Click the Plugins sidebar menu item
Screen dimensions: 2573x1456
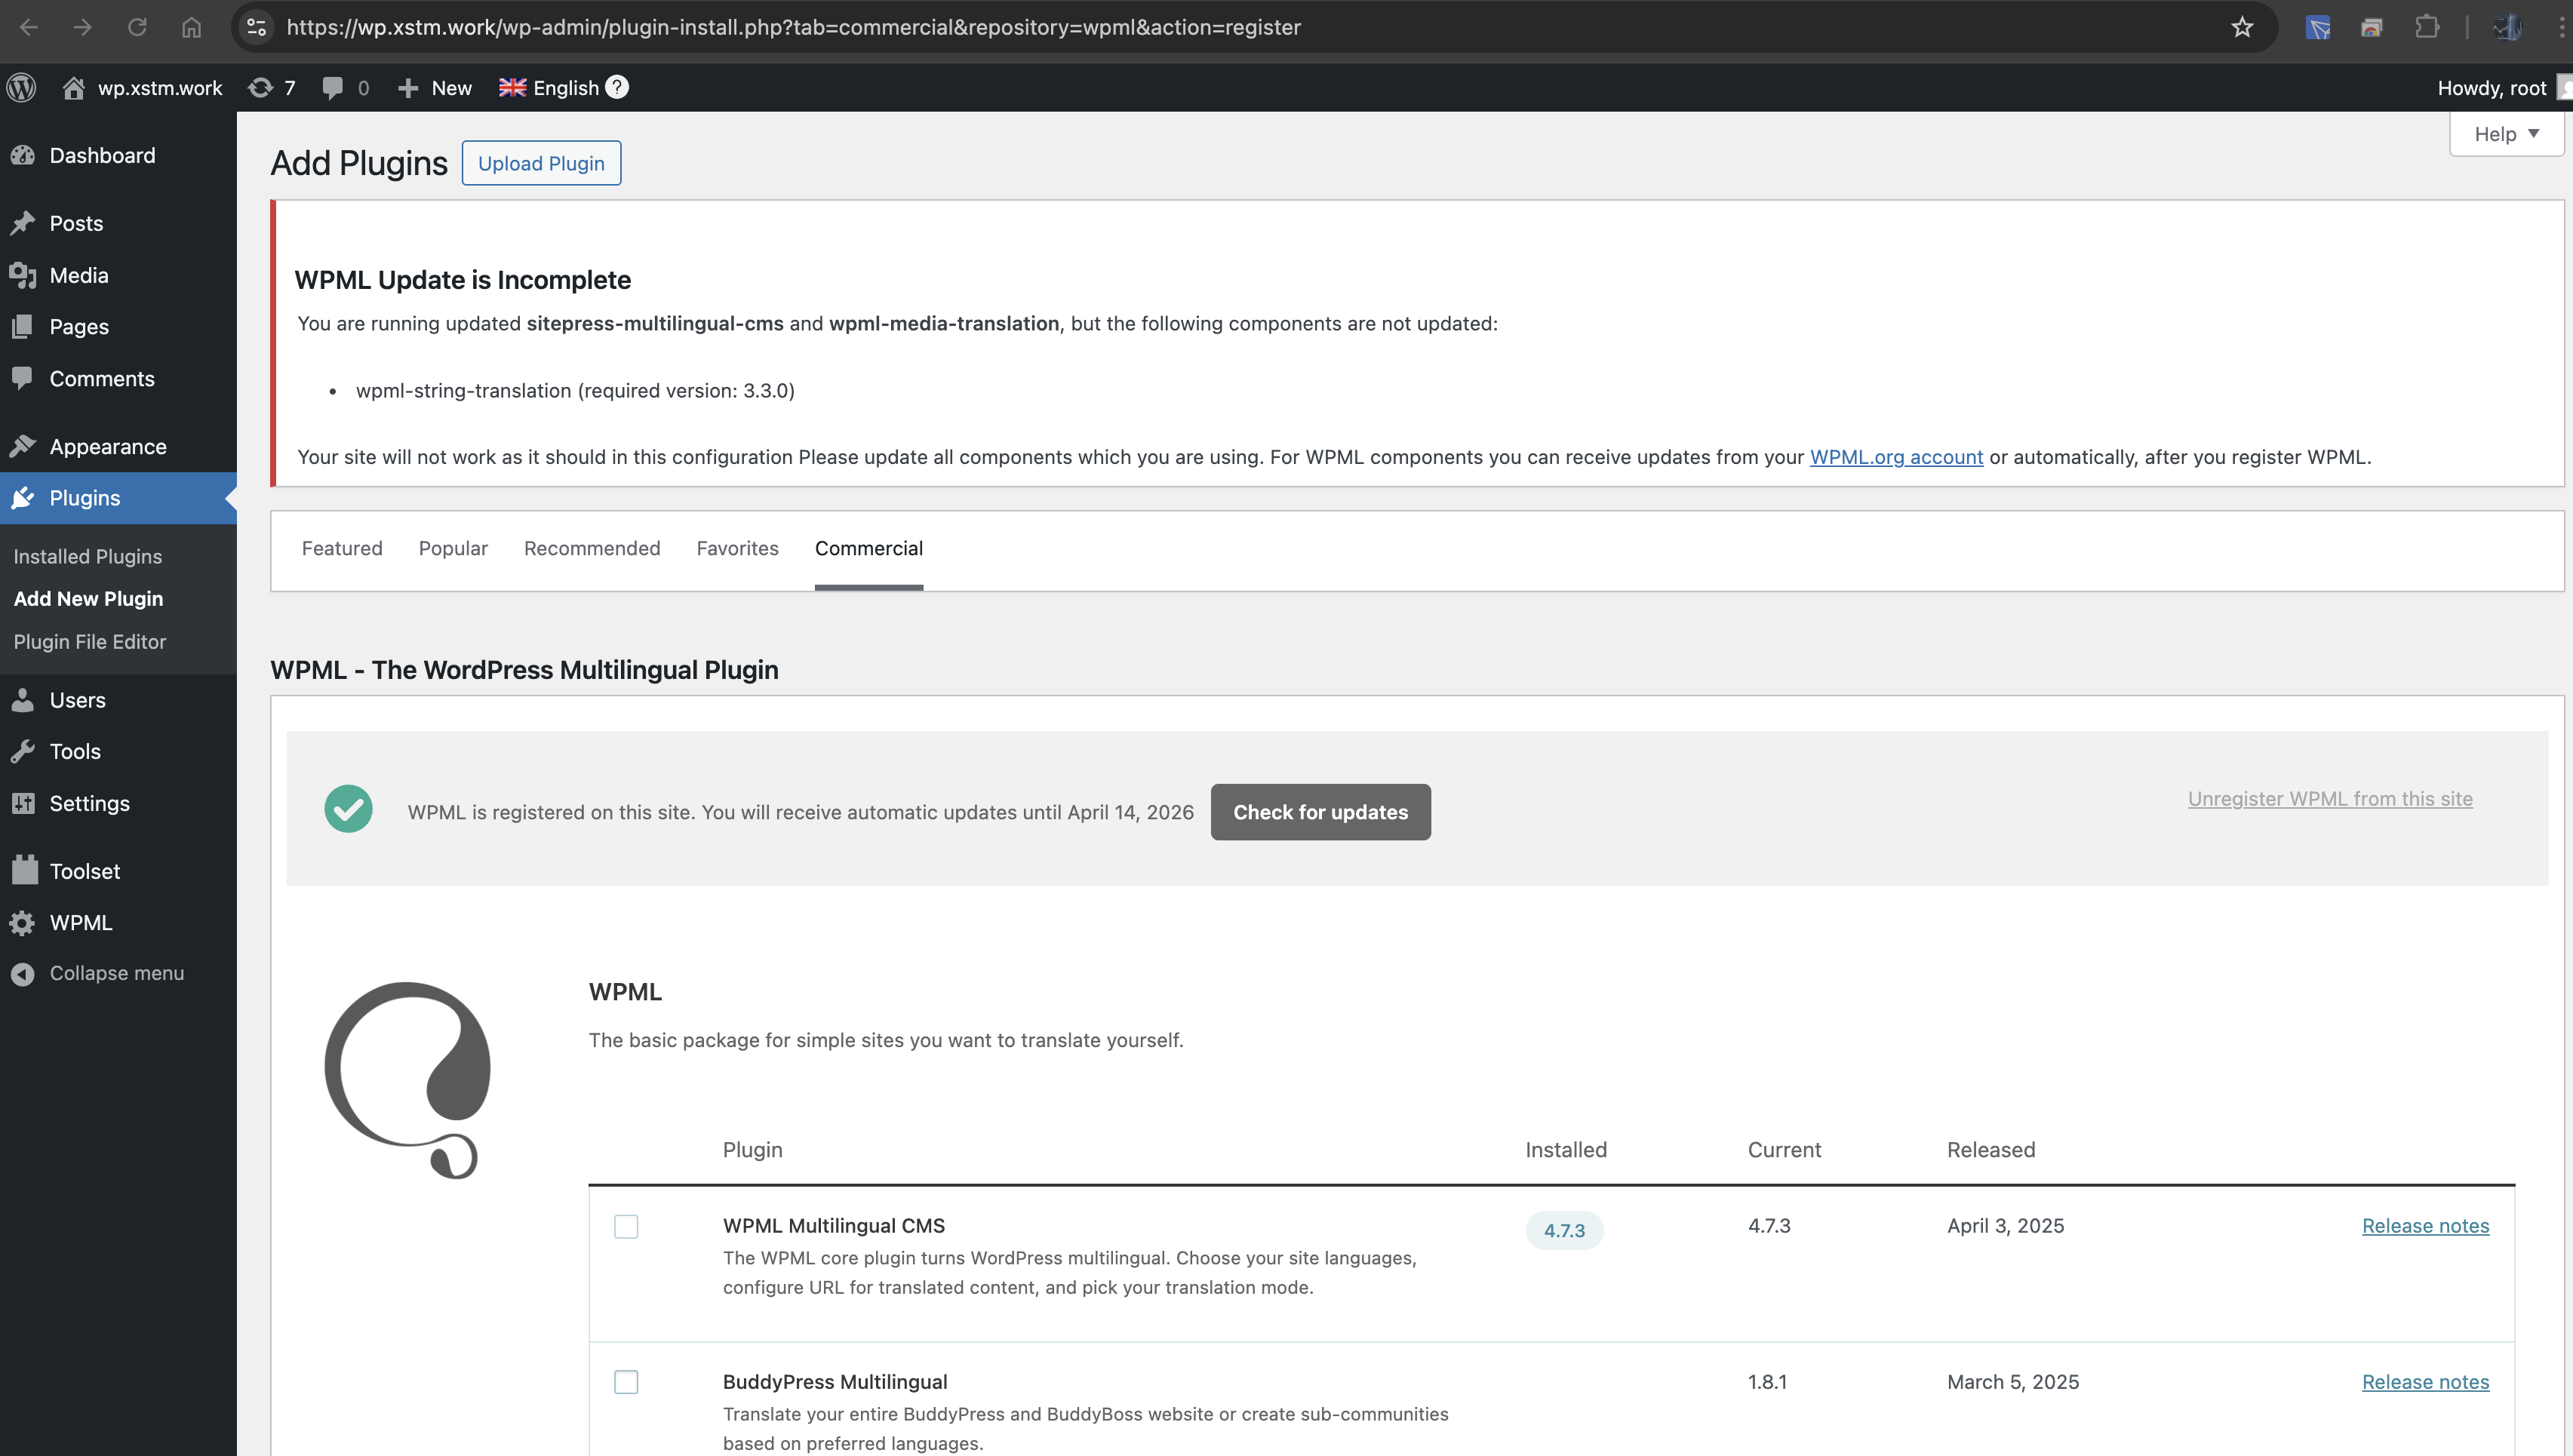(118, 498)
